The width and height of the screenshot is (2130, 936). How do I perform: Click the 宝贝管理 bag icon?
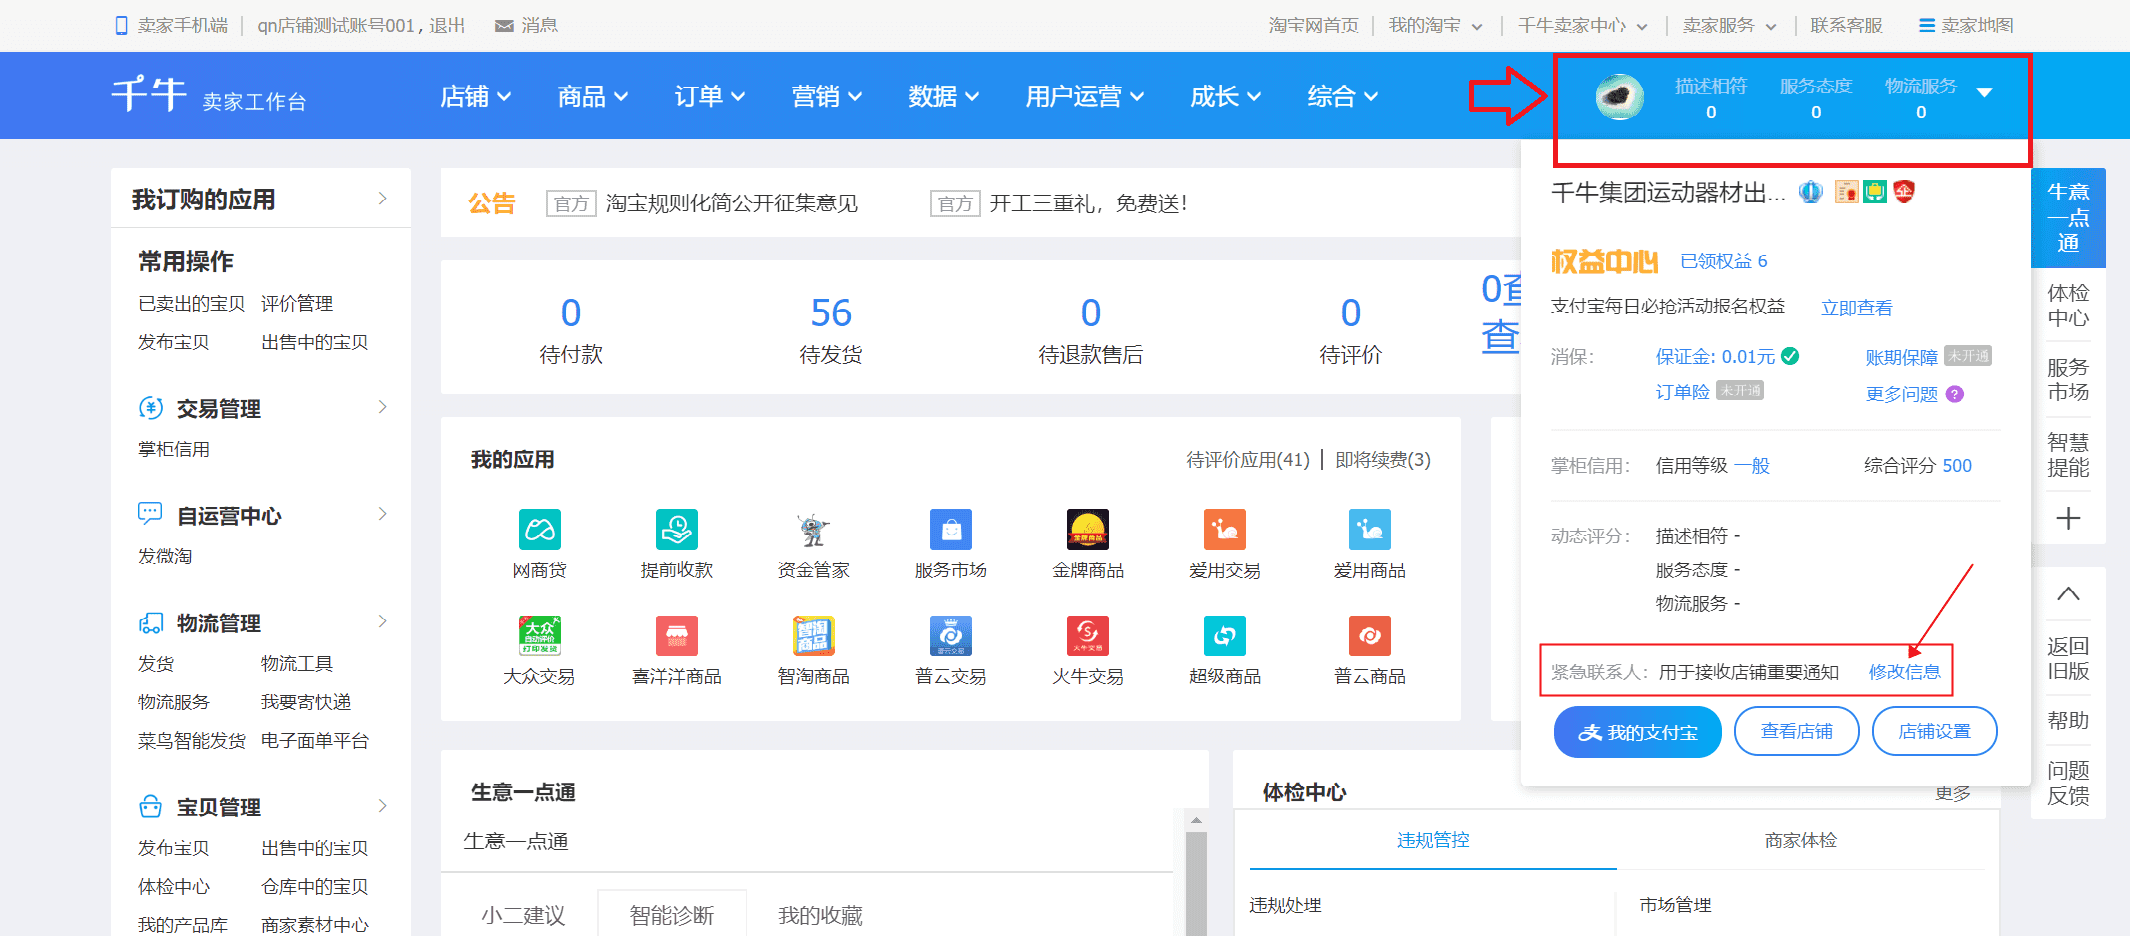click(x=151, y=806)
